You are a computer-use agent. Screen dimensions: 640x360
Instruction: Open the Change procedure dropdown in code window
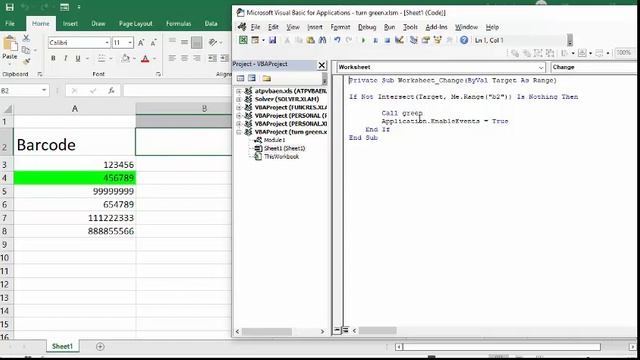pos(593,67)
